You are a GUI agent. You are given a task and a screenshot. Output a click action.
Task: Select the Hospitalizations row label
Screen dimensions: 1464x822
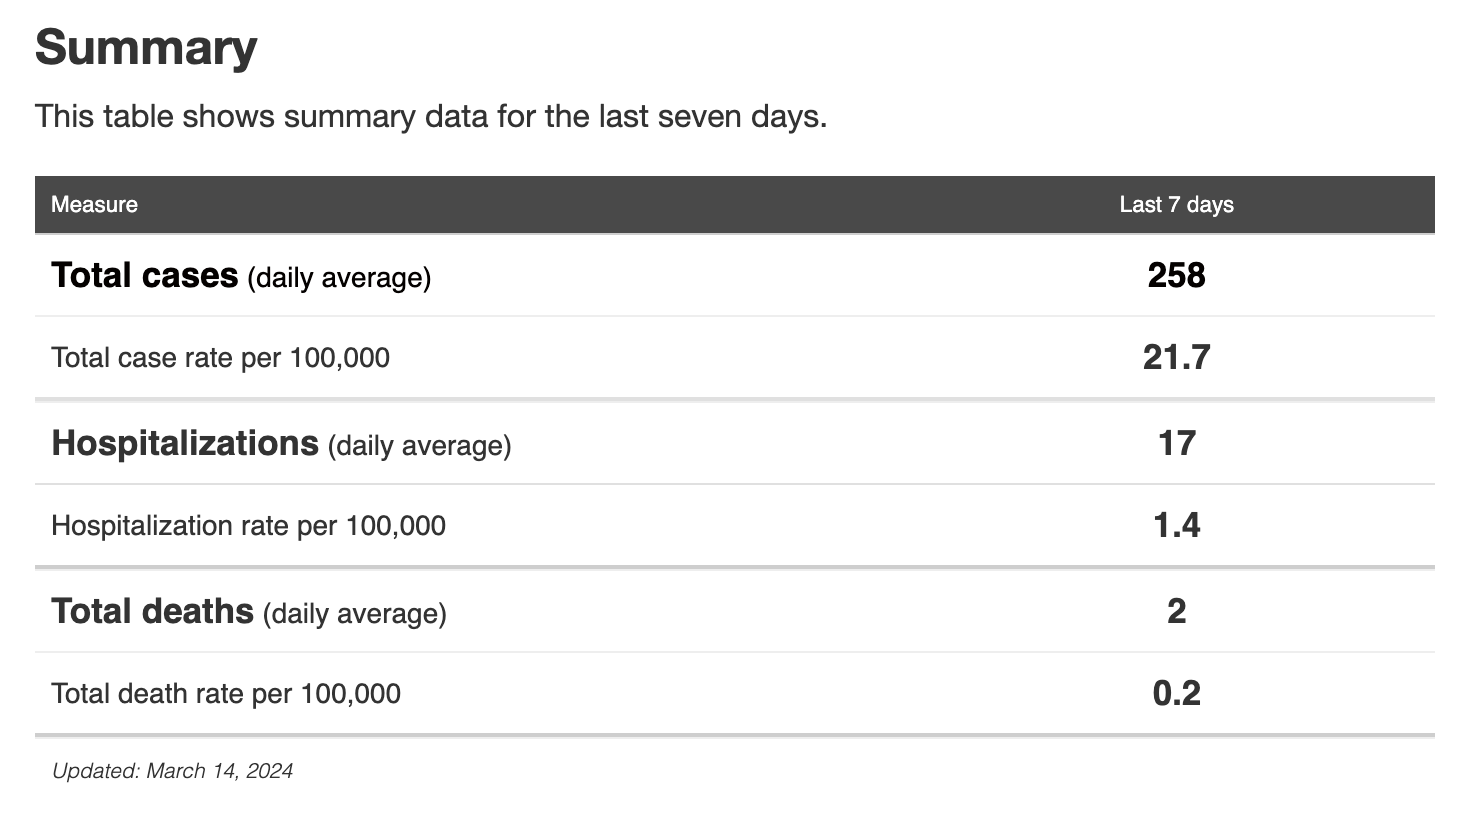(x=185, y=444)
